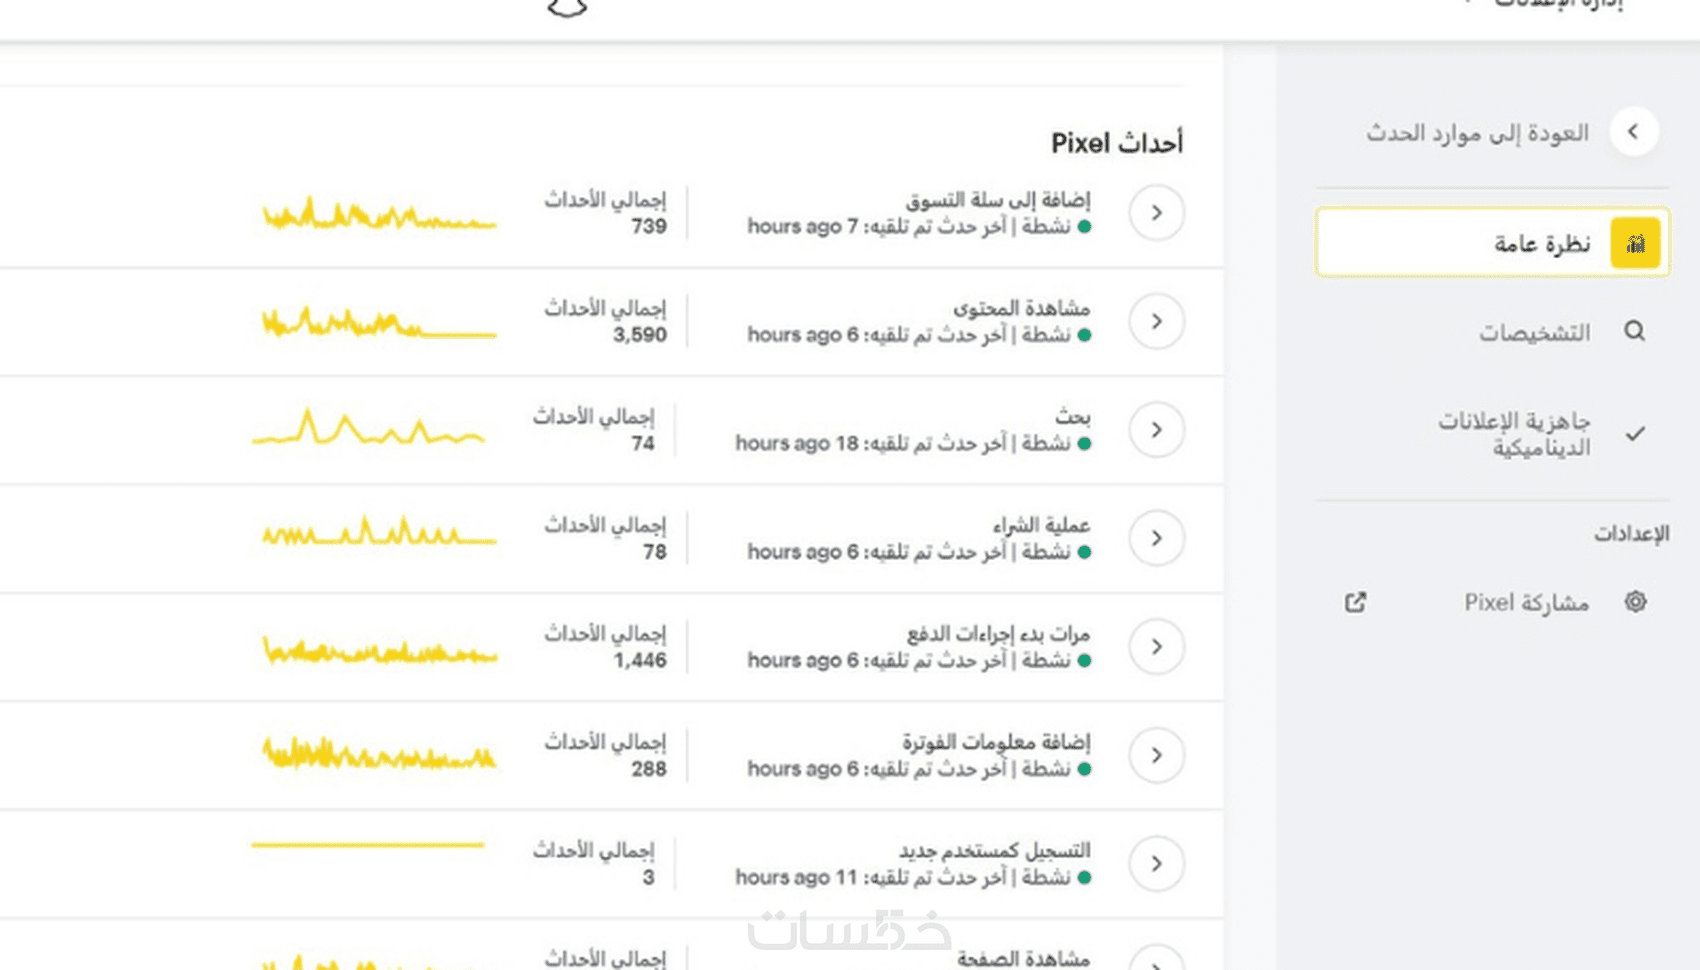Select the نظرة عامة sidebar item

1541,243
